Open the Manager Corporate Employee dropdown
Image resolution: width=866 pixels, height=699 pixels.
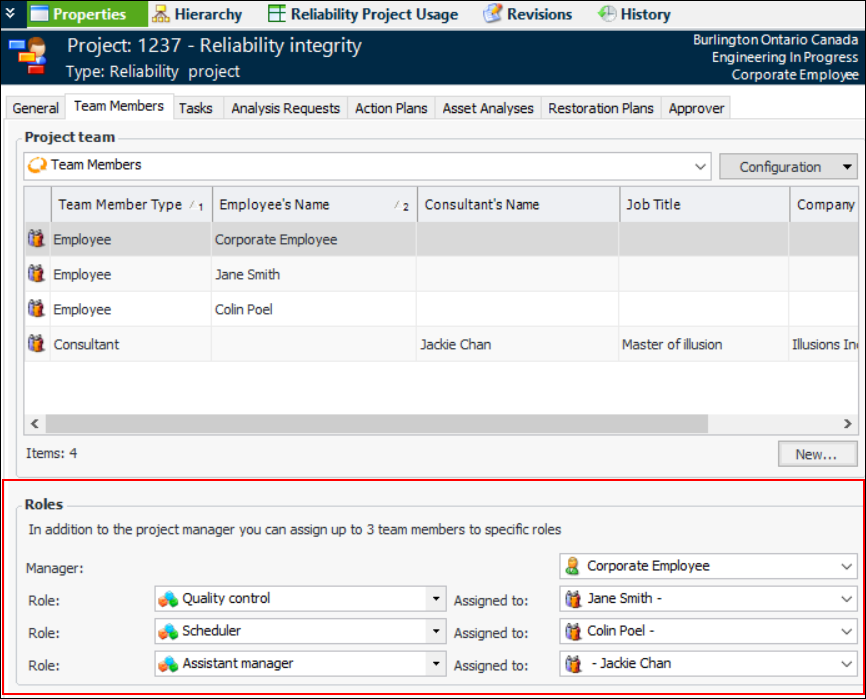click(848, 566)
